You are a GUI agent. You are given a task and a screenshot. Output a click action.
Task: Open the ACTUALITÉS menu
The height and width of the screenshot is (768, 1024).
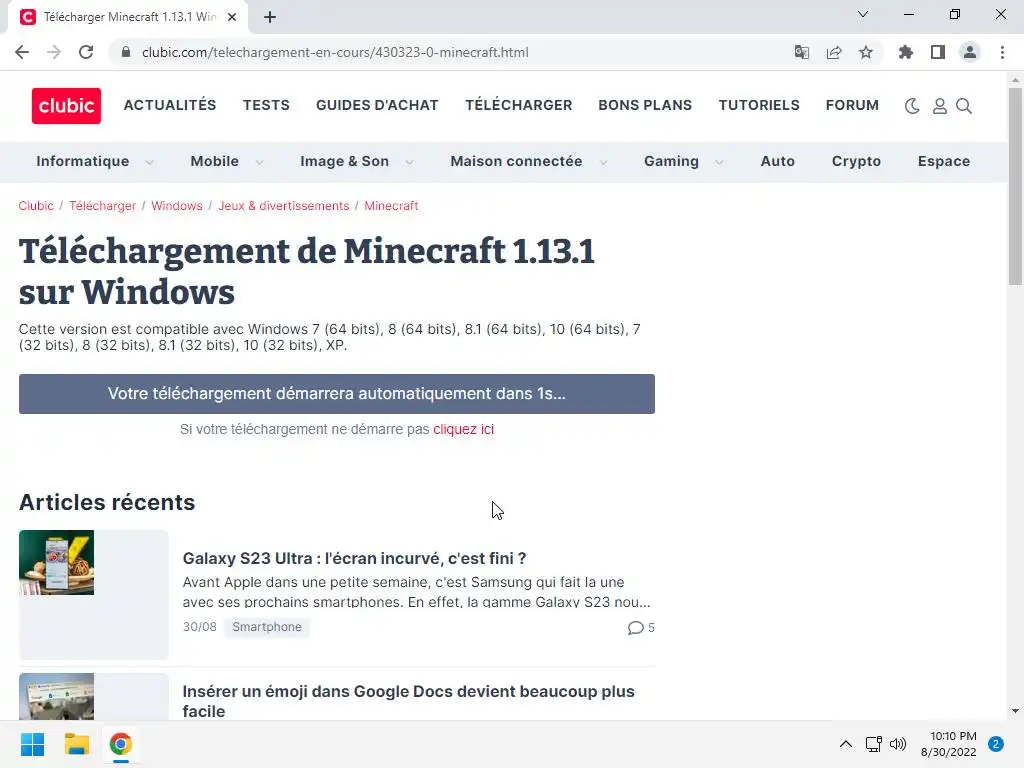(x=170, y=105)
